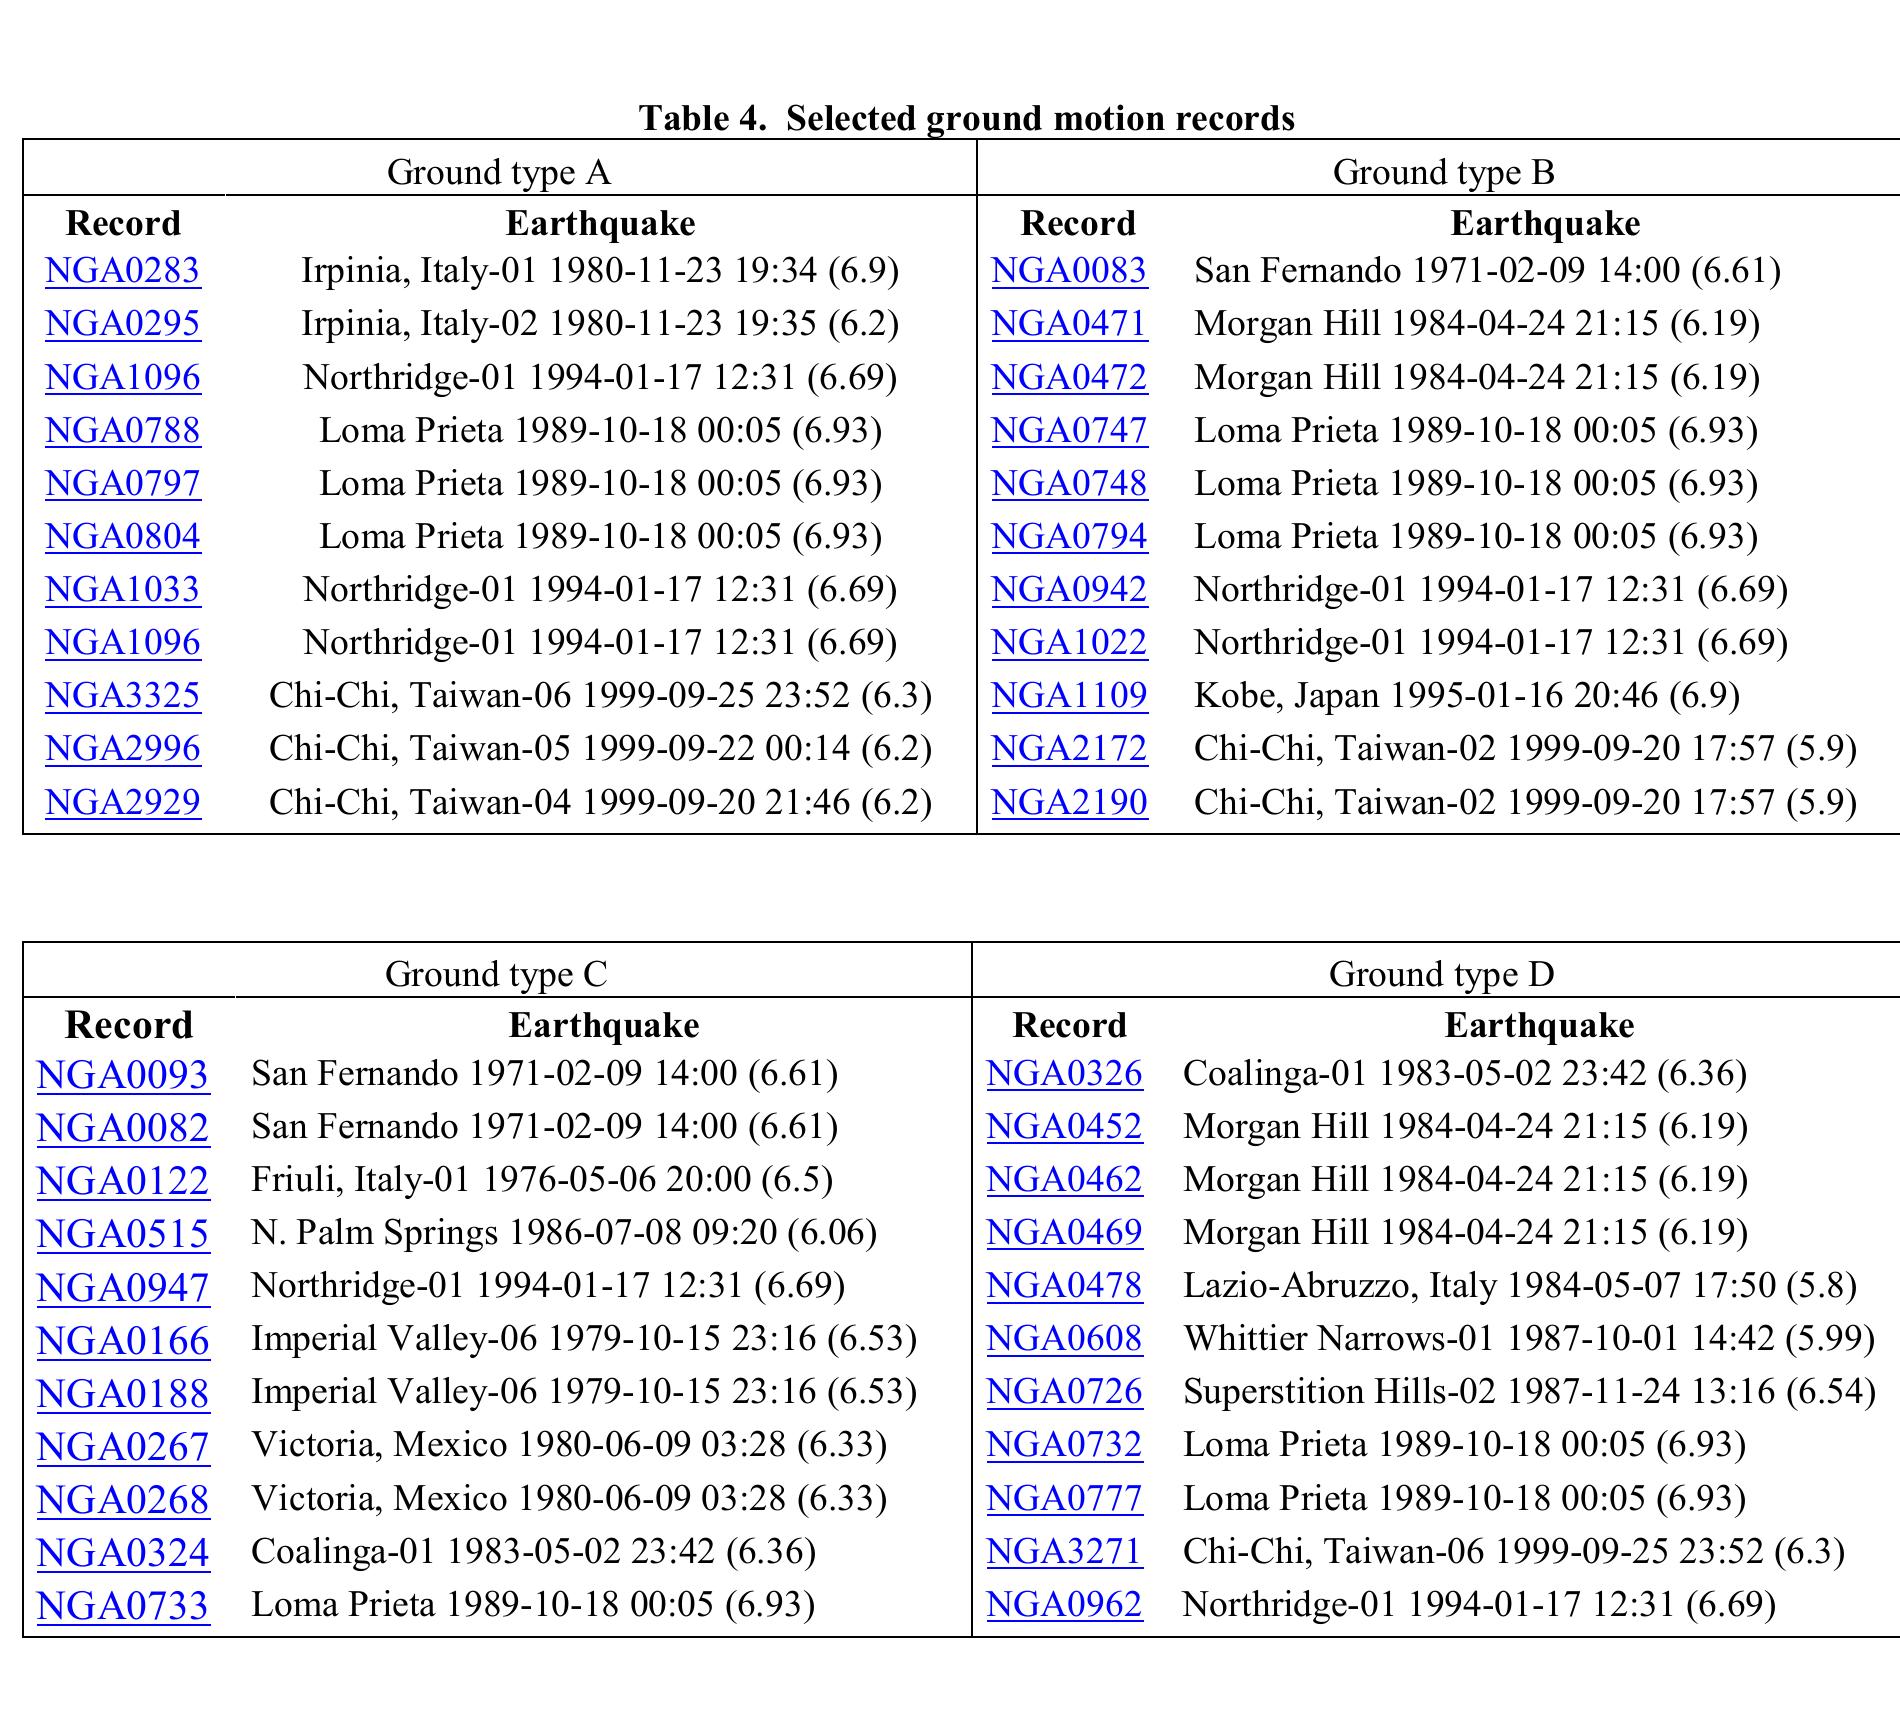Click the NGA0122 Friuli, Italy link
The image size is (1900, 1729).
123,1180
